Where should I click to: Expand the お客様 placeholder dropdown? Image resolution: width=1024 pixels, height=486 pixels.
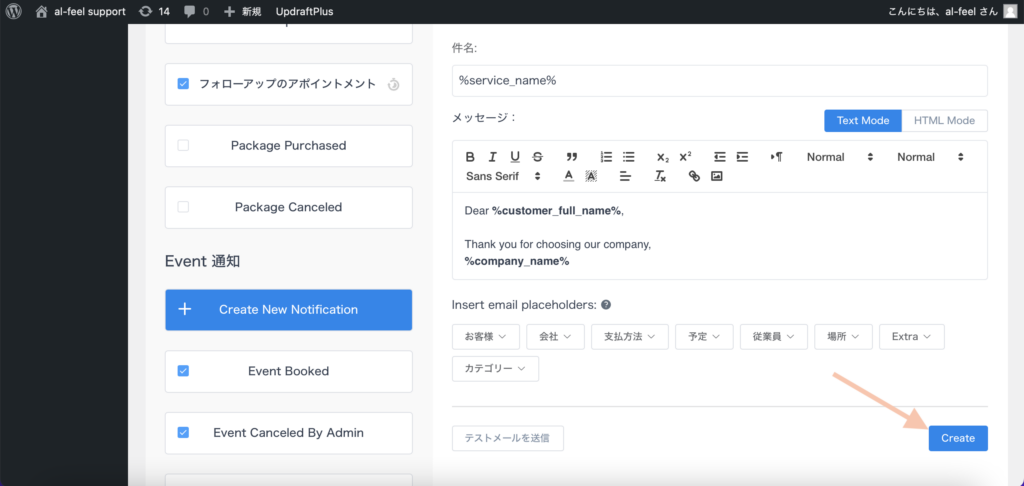point(486,337)
